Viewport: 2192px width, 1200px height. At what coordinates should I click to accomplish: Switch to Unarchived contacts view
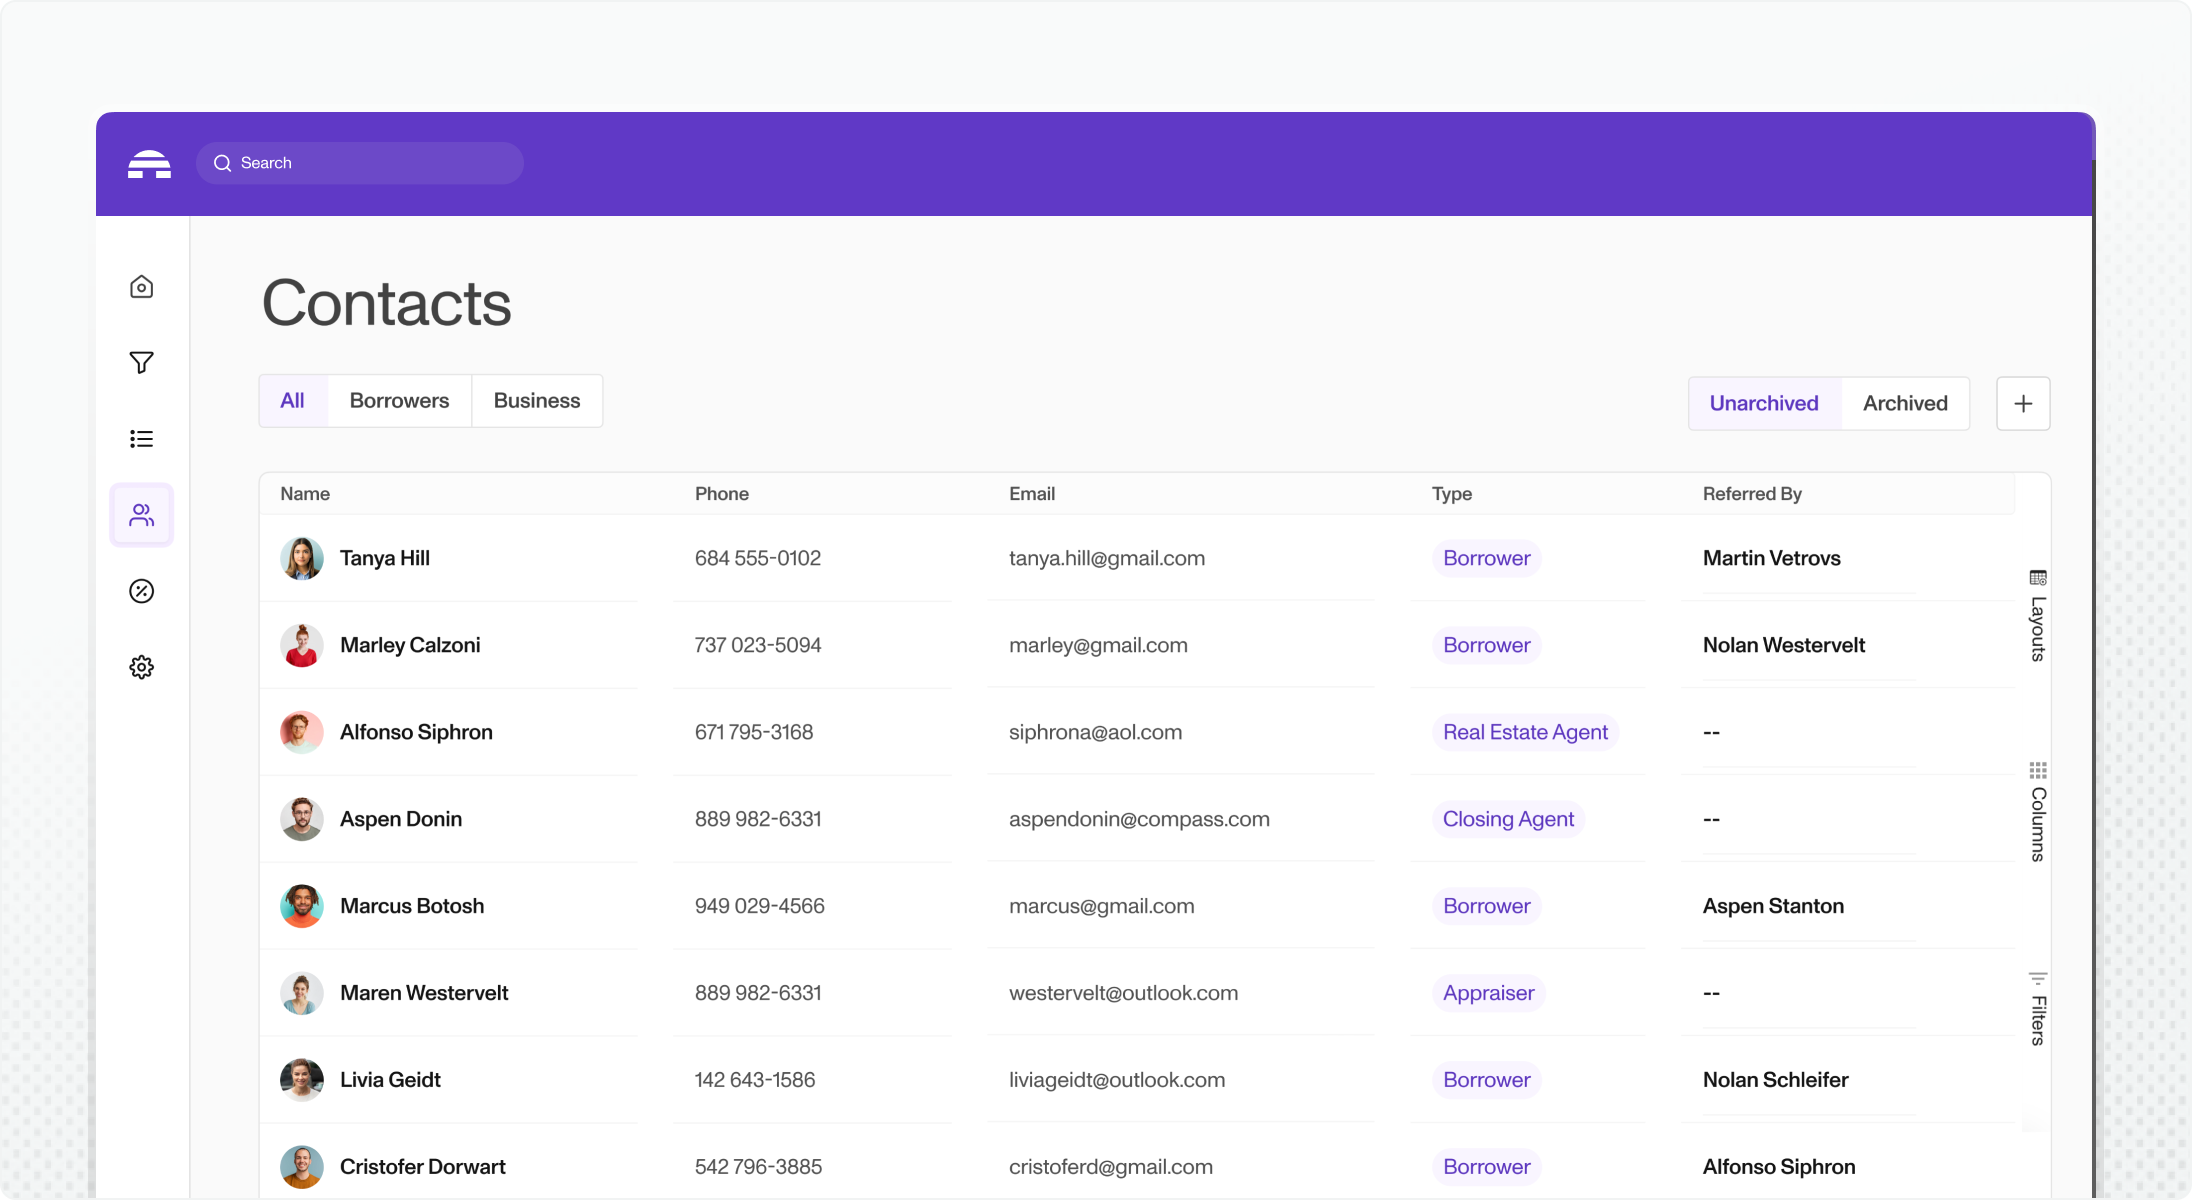click(x=1763, y=404)
